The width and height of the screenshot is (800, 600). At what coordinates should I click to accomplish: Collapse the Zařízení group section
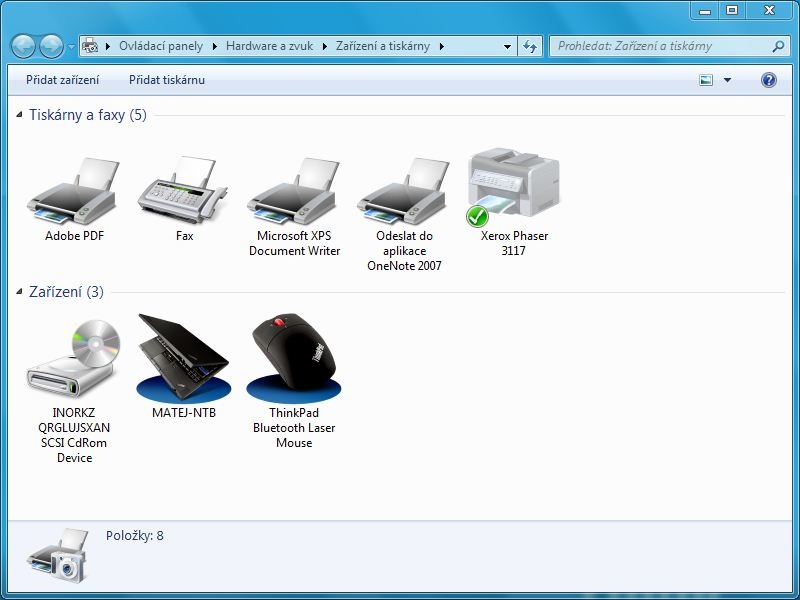20,293
